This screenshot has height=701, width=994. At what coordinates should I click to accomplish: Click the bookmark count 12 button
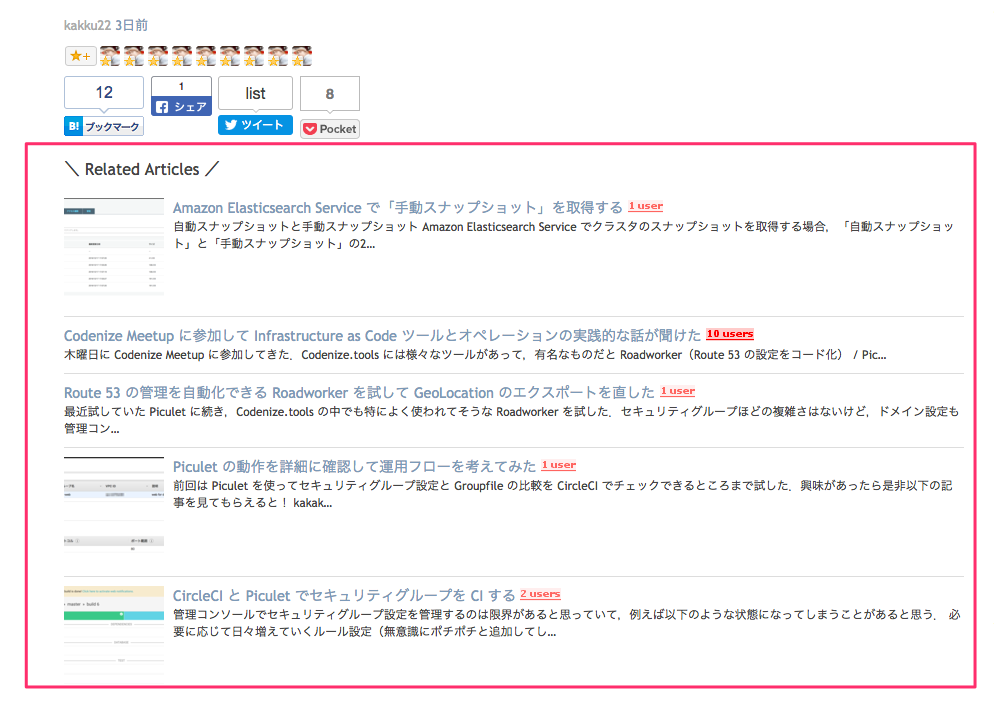103,92
